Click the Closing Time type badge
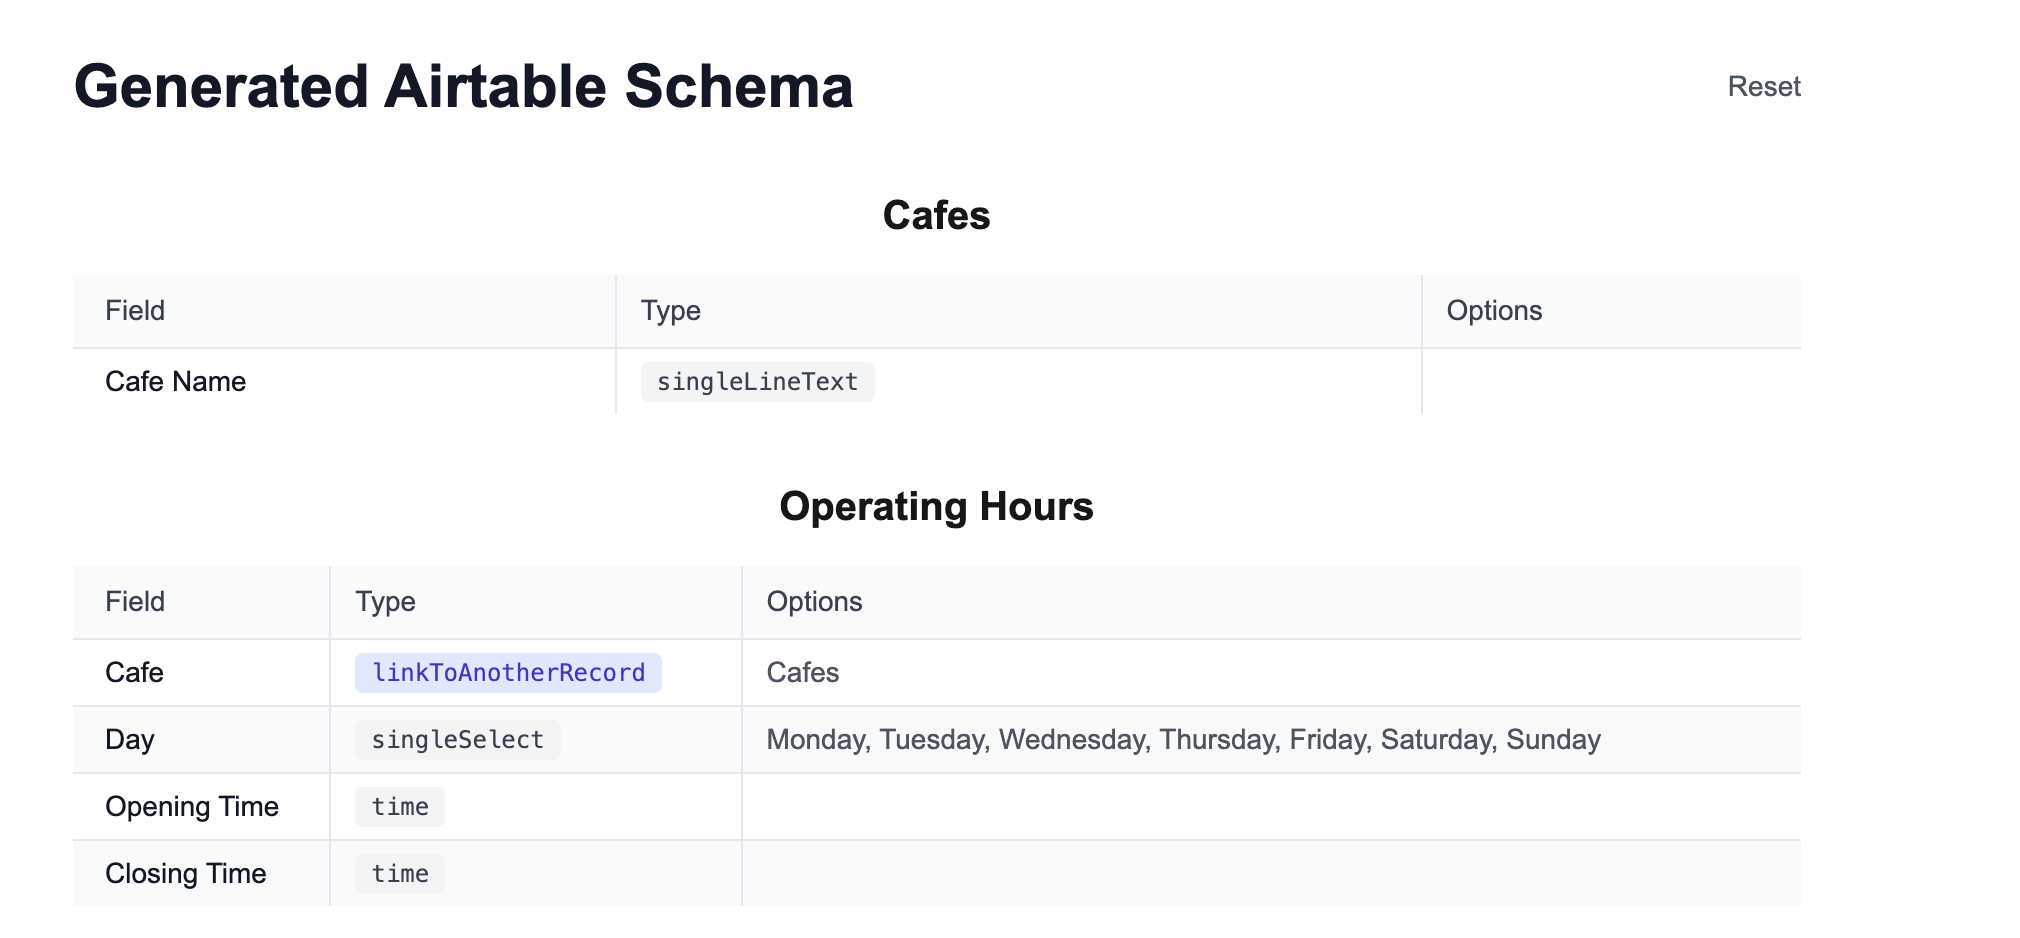 400,874
